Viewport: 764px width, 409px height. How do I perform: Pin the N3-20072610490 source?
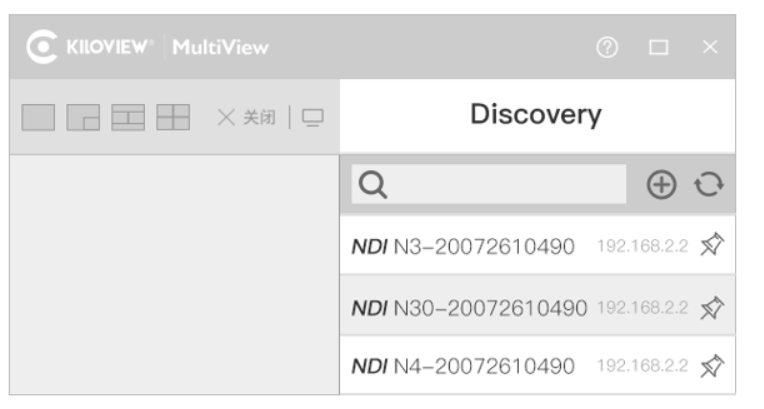point(712,245)
